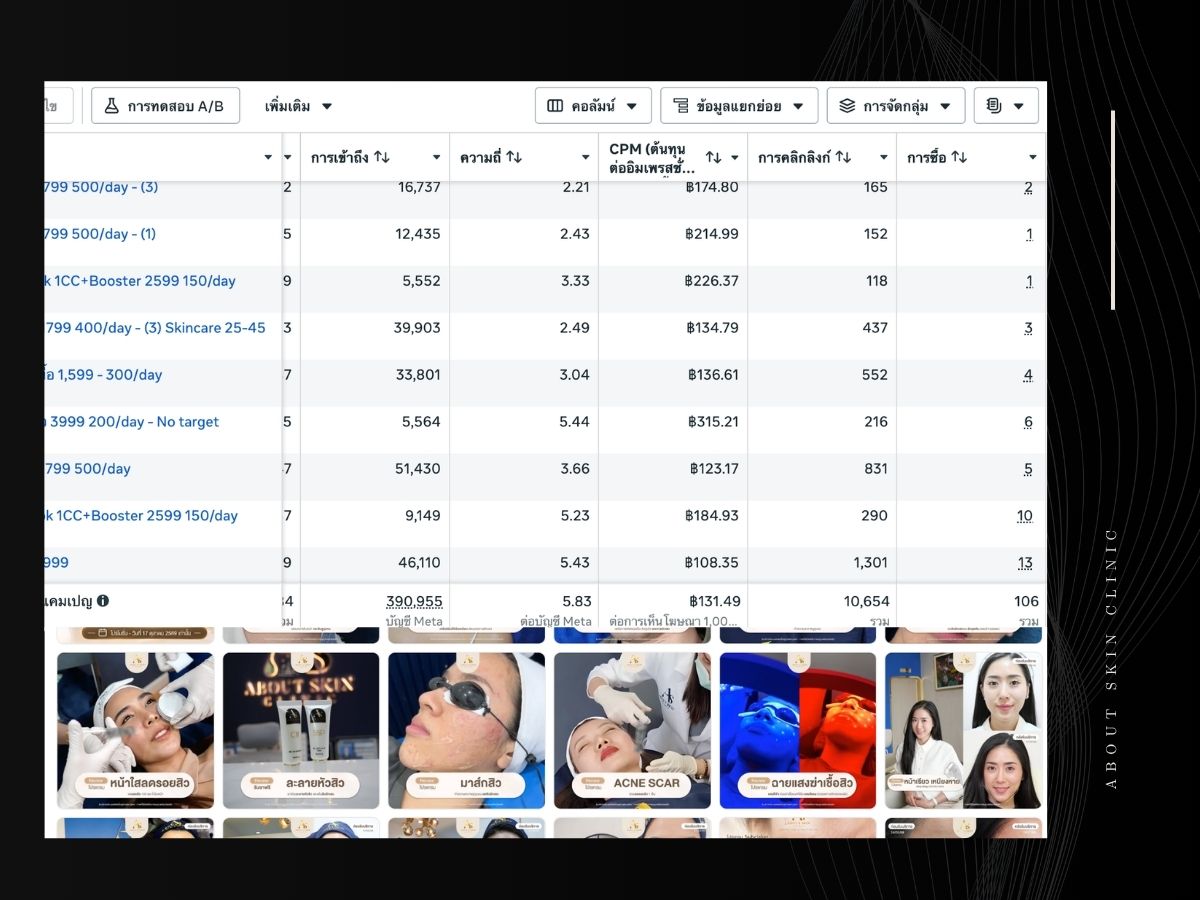Sort by การเข้าถึง using its arrows icon
This screenshot has height=900, width=1200.
(381, 157)
